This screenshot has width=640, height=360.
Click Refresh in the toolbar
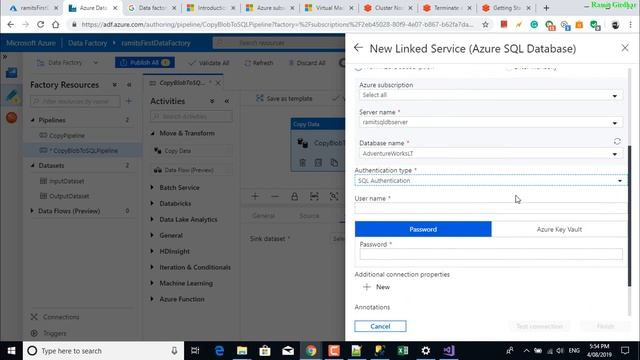[259, 63]
